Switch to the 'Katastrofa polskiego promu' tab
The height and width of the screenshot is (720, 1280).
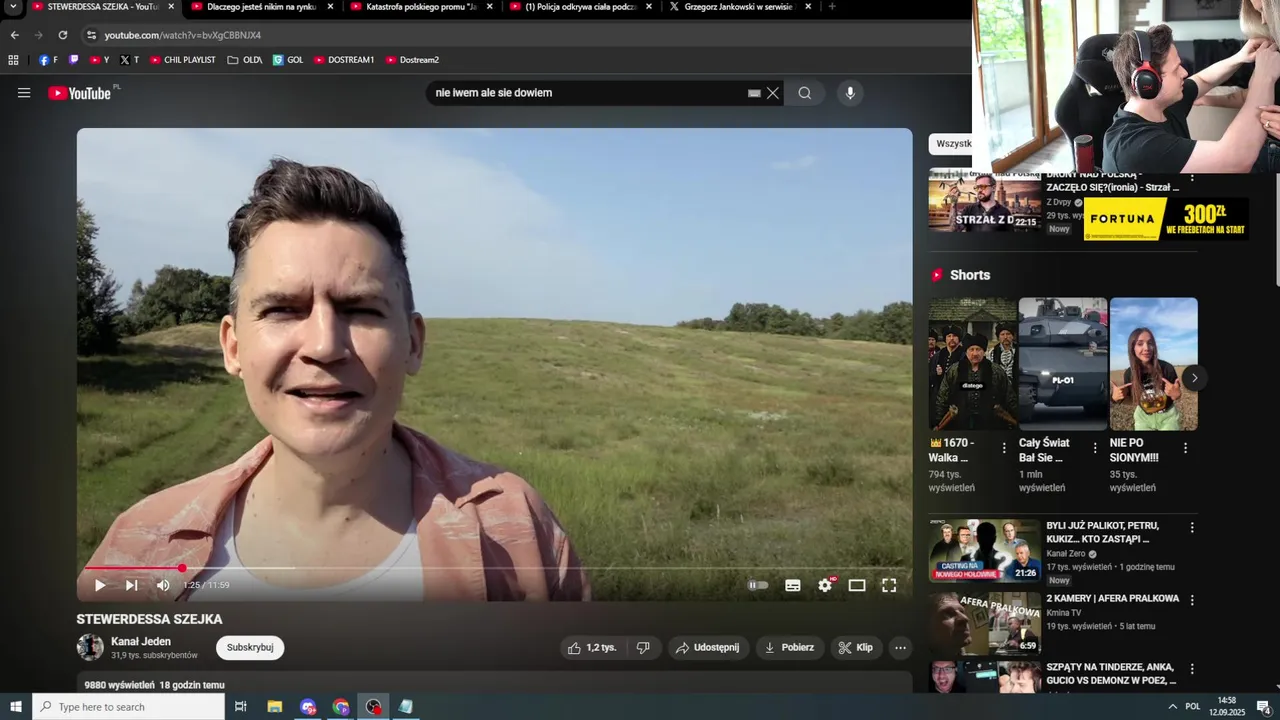point(421,7)
